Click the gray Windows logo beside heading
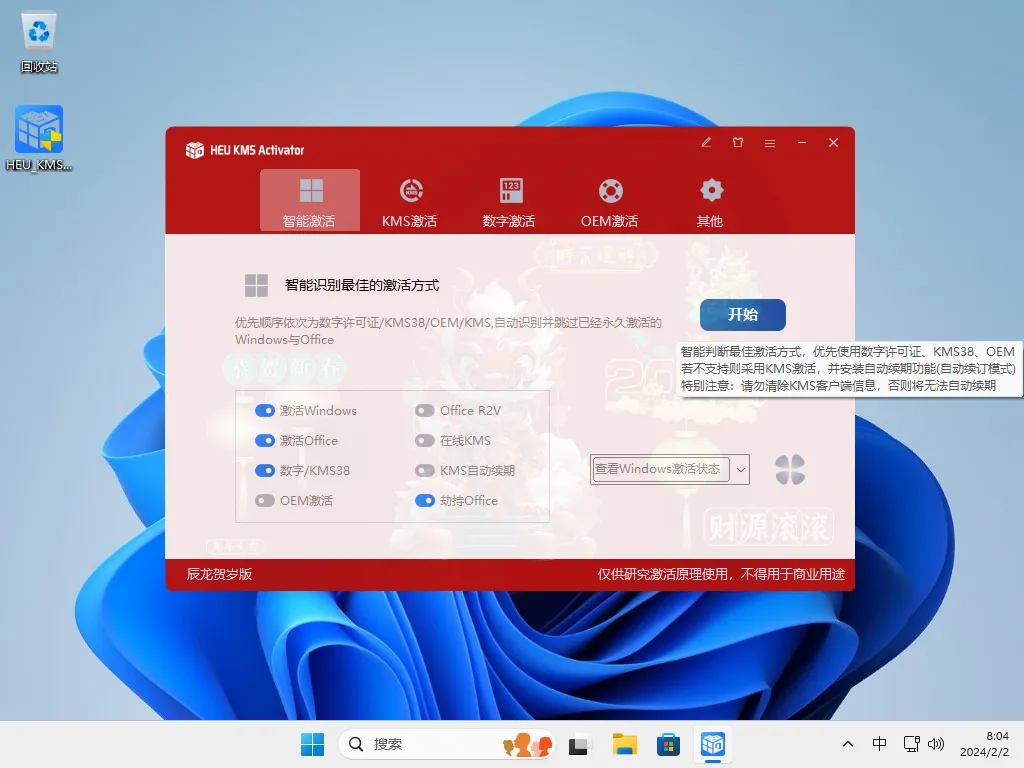This screenshot has height=768, width=1024. point(256,285)
